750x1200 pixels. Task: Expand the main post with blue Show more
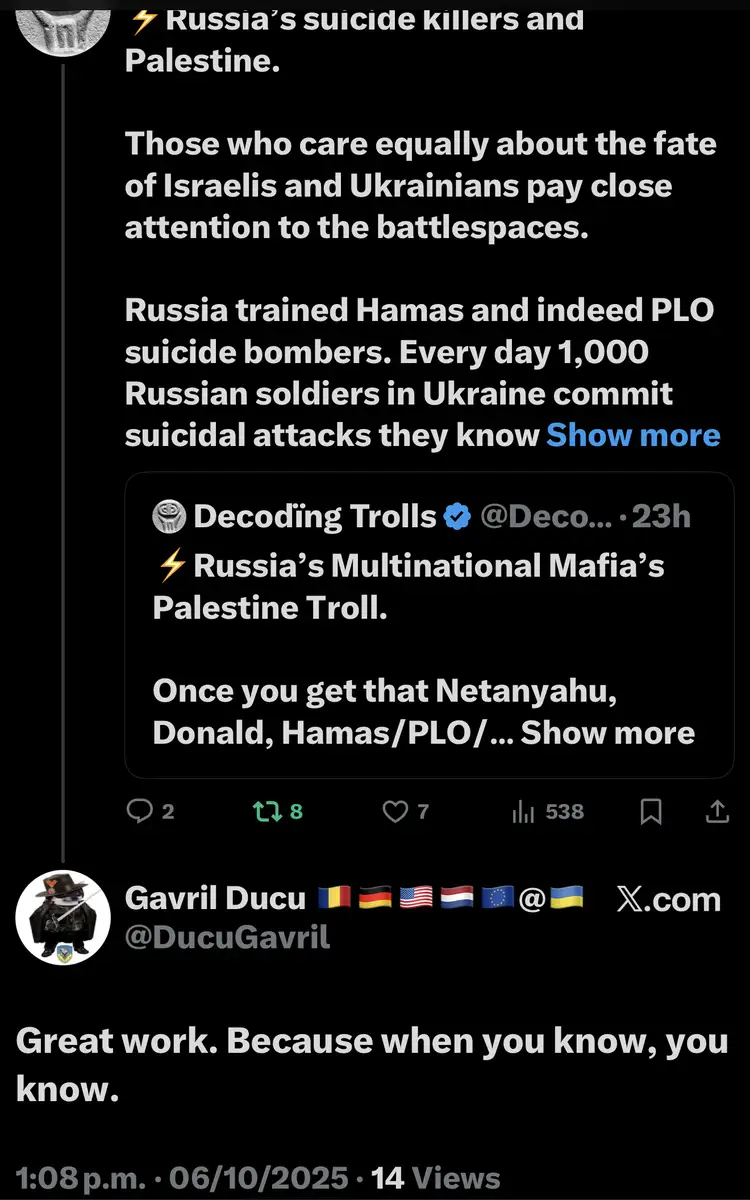pyautogui.click(x=633, y=435)
